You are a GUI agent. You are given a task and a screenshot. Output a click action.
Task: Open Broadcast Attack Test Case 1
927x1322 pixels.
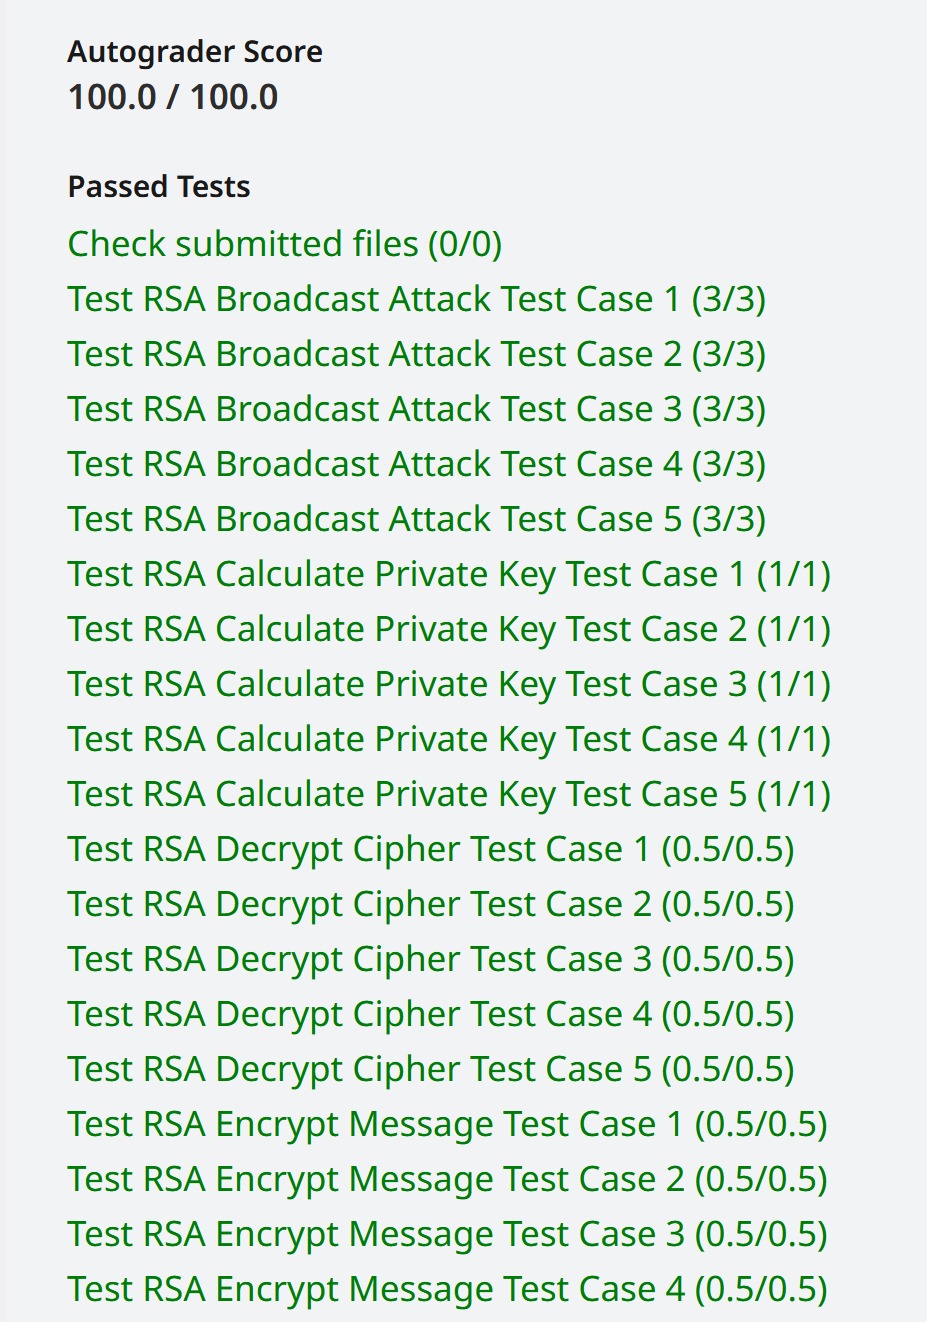[x=416, y=299]
